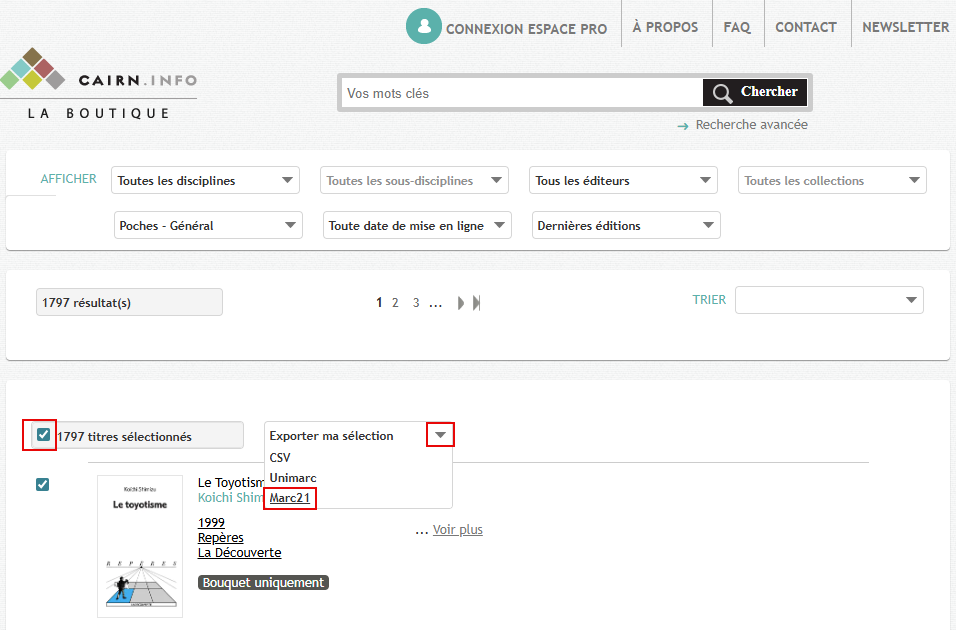Open the Trier sort dropdown
The image size is (956, 630).
[x=829, y=300]
